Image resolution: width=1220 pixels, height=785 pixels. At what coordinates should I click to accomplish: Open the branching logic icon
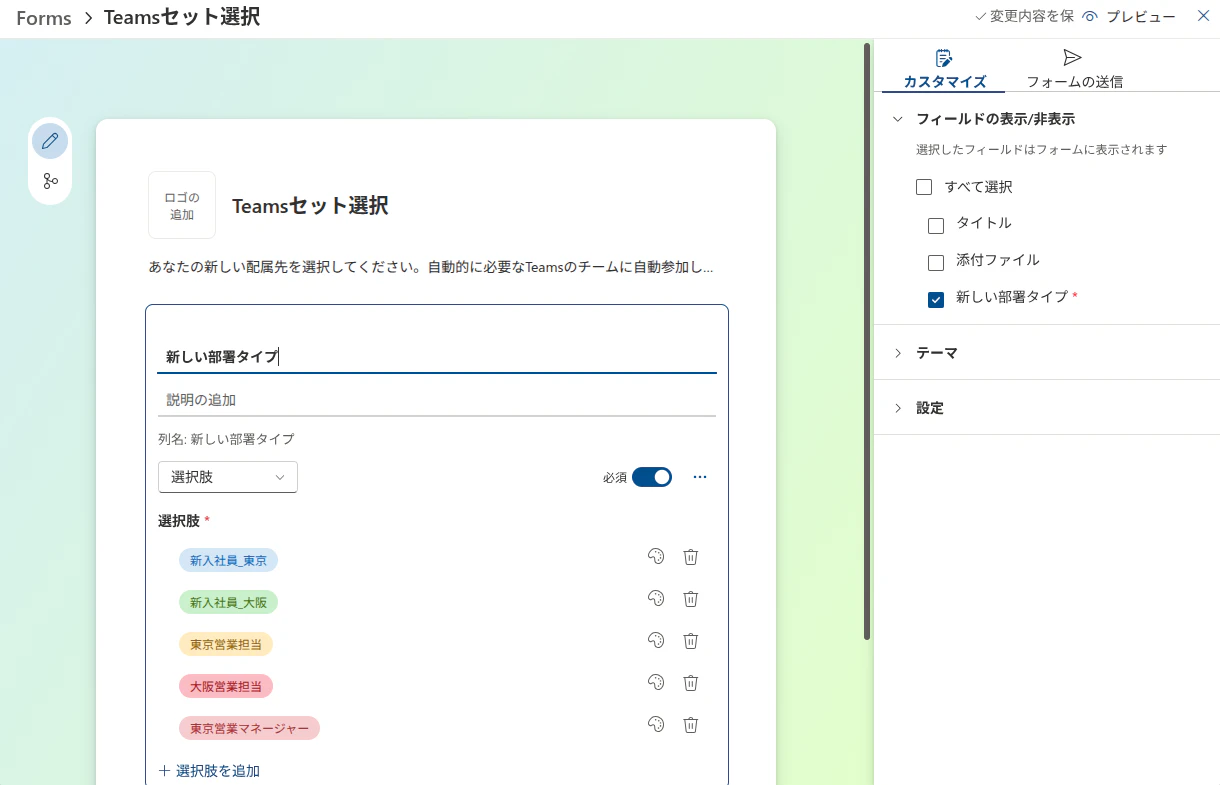(50, 181)
